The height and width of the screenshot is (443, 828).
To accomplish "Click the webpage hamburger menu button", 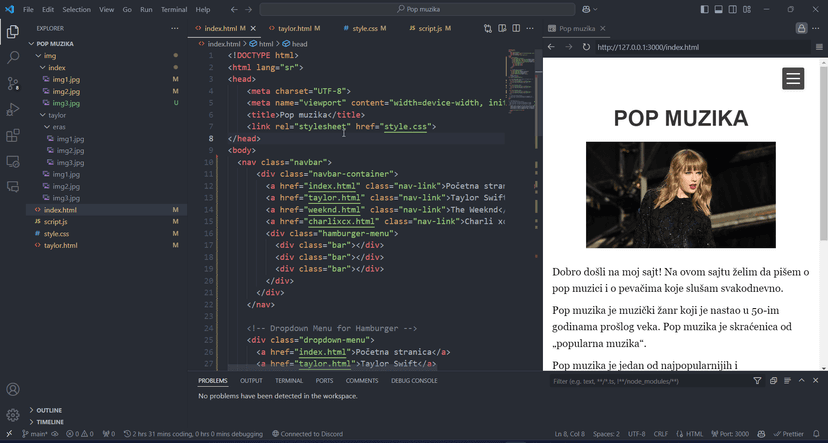I will pyautogui.click(x=793, y=79).
